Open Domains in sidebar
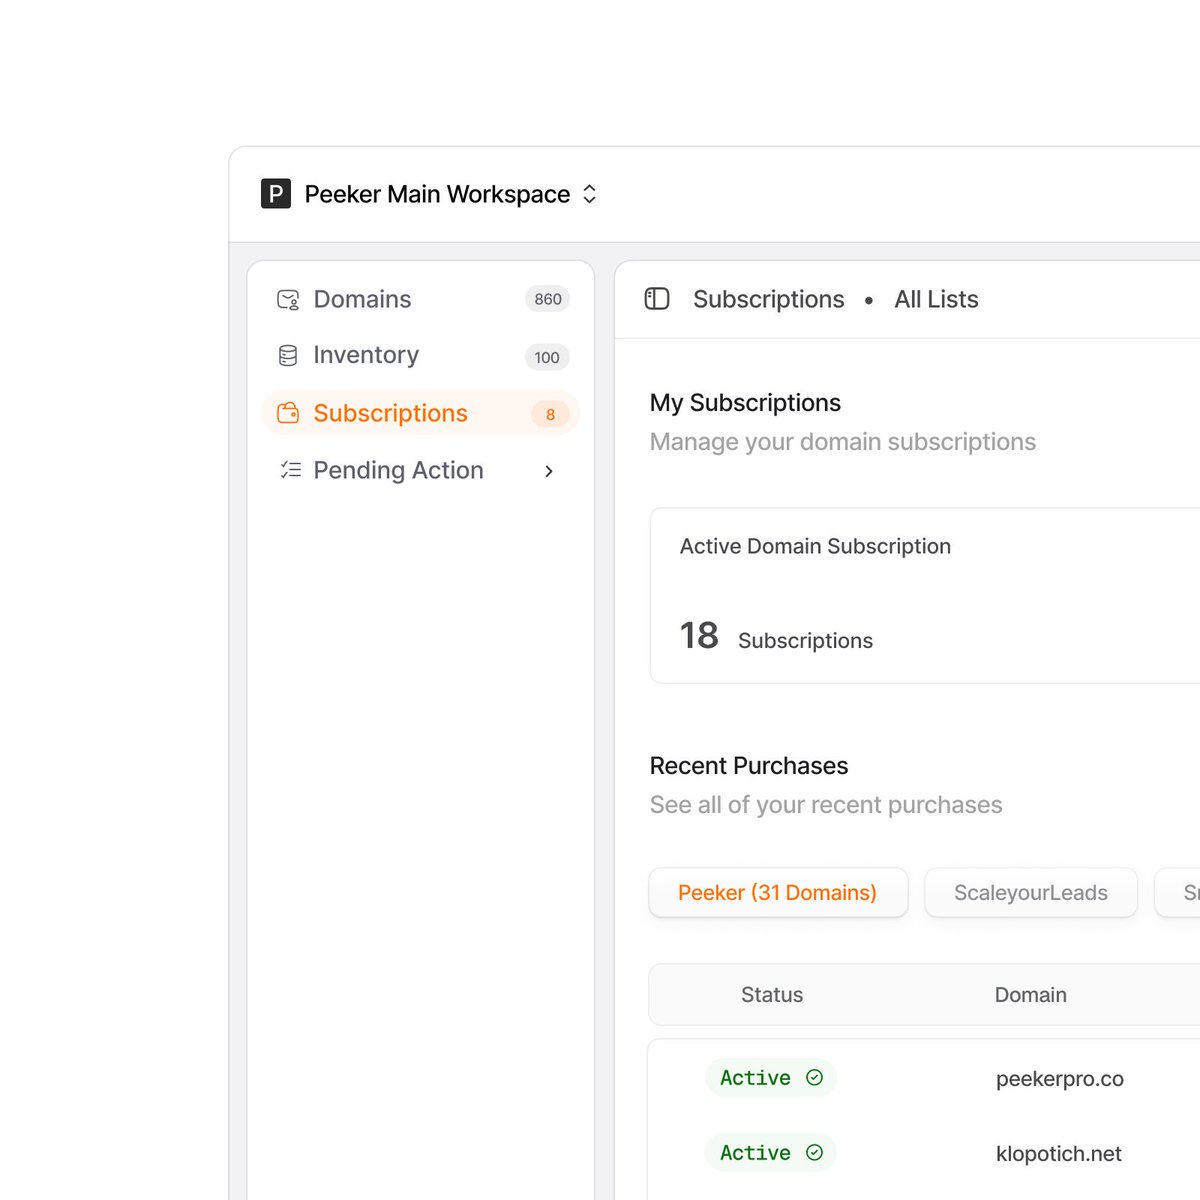Image resolution: width=1200 pixels, height=1200 pixels. point(420,299)
